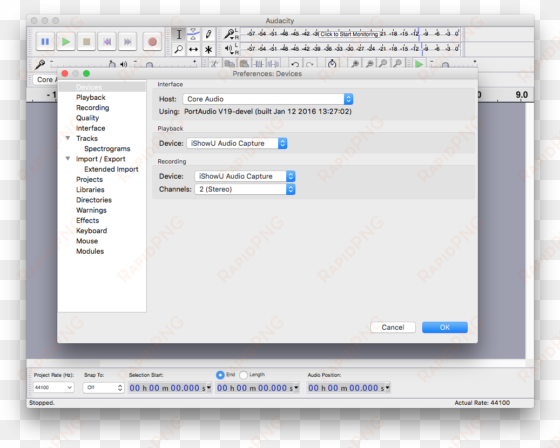560x448 pixels.
Task: Start playback with the green Play button
Action: point(66,42)
